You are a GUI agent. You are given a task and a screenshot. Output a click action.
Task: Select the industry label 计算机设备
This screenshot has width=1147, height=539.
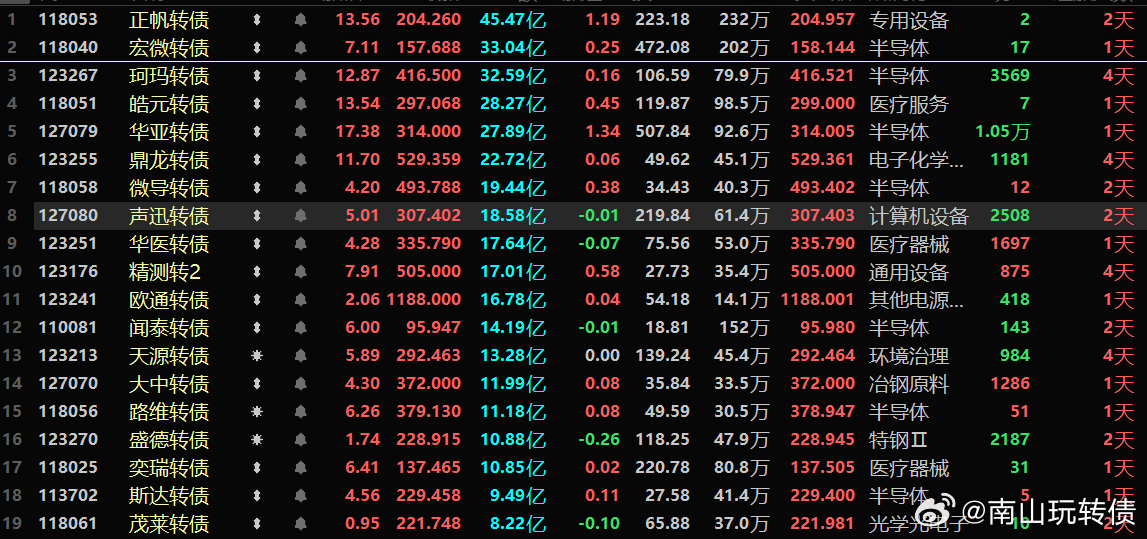(x=919, y=216)
